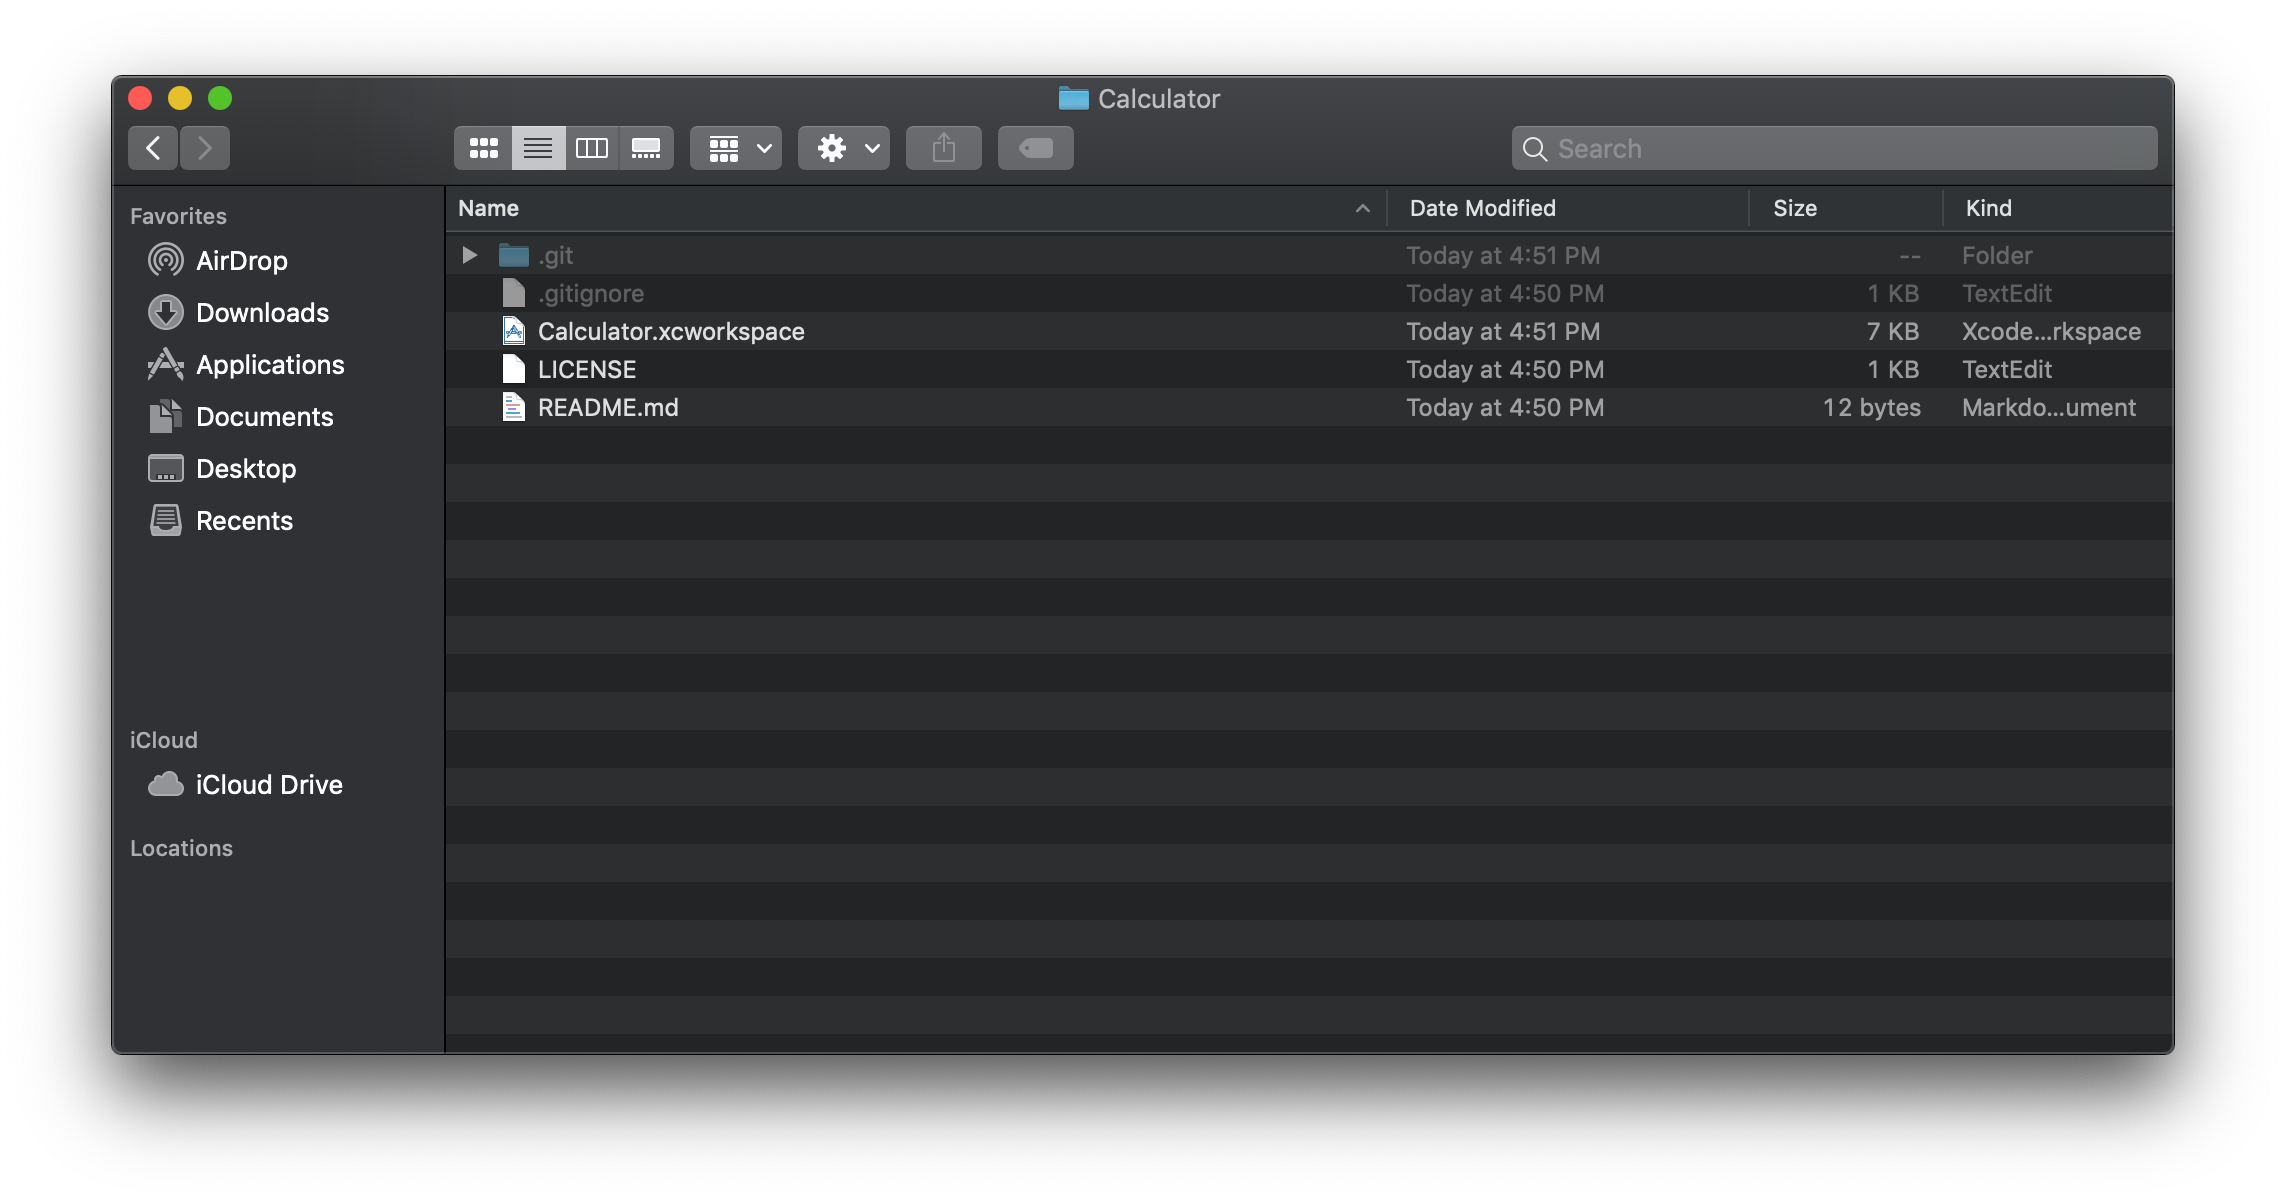Open the group-by arrangement dropdown
Image resolution: width=2286 pixels, height=1202 pixels.
point(736,148)
